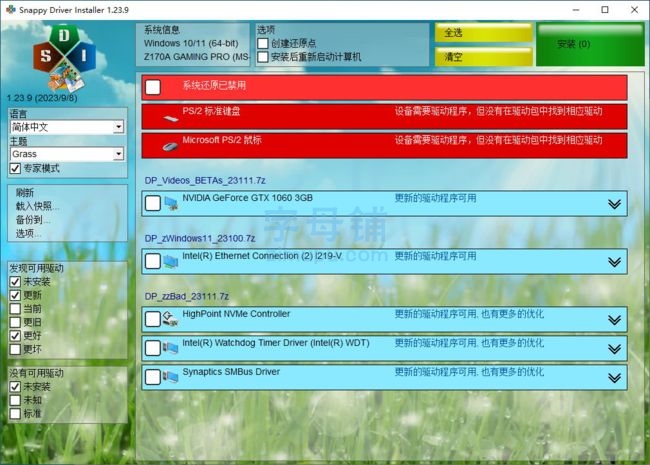Click the version text 1.23.9 (2023/9/8)
This screenshot has width=650, height=465.
(x=42, y=99)
